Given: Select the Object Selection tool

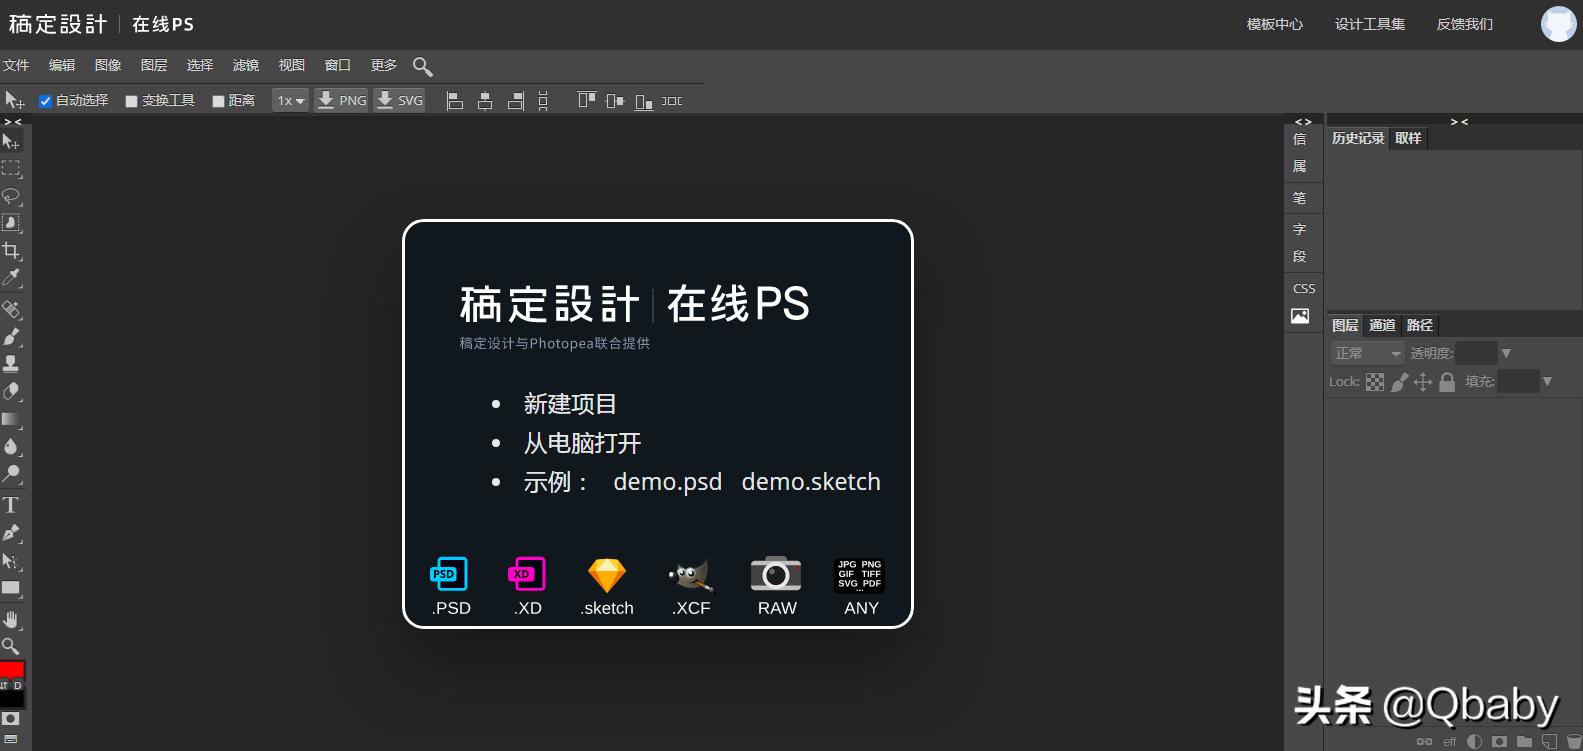Looking at the screenshot, I should 11,223.
